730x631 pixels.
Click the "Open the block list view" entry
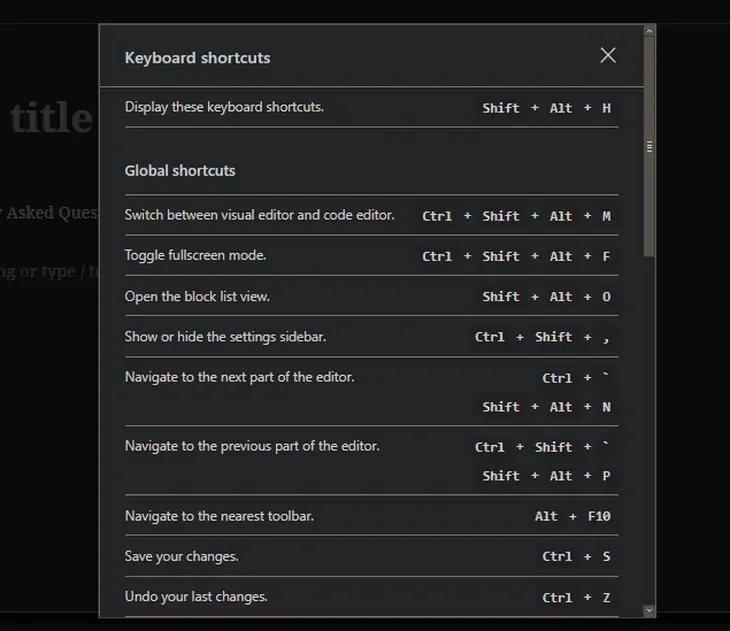pos(197,297)
